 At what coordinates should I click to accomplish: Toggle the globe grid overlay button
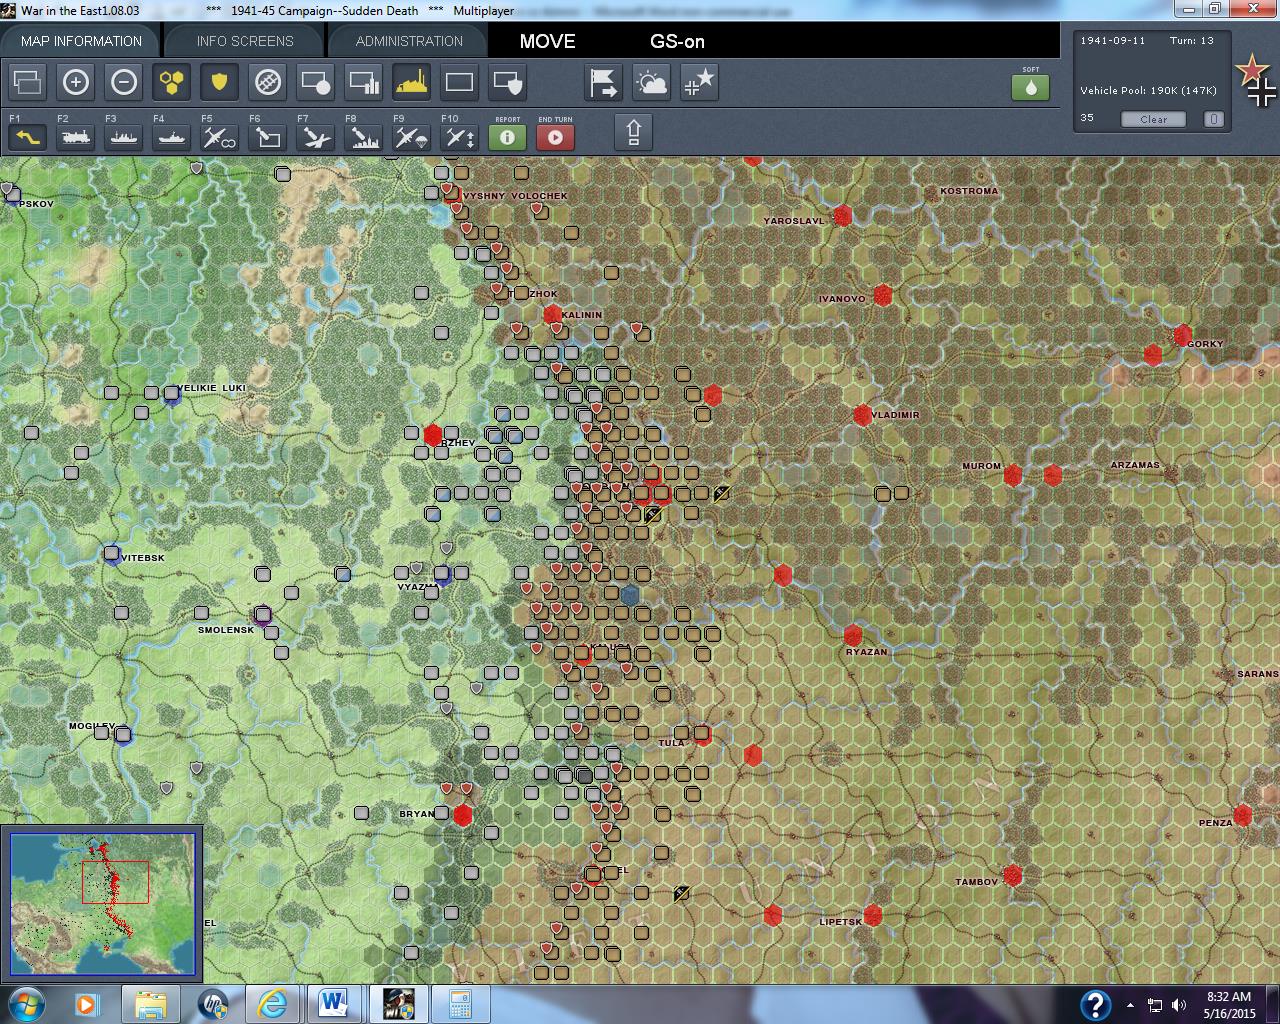(x=268, y=82)
